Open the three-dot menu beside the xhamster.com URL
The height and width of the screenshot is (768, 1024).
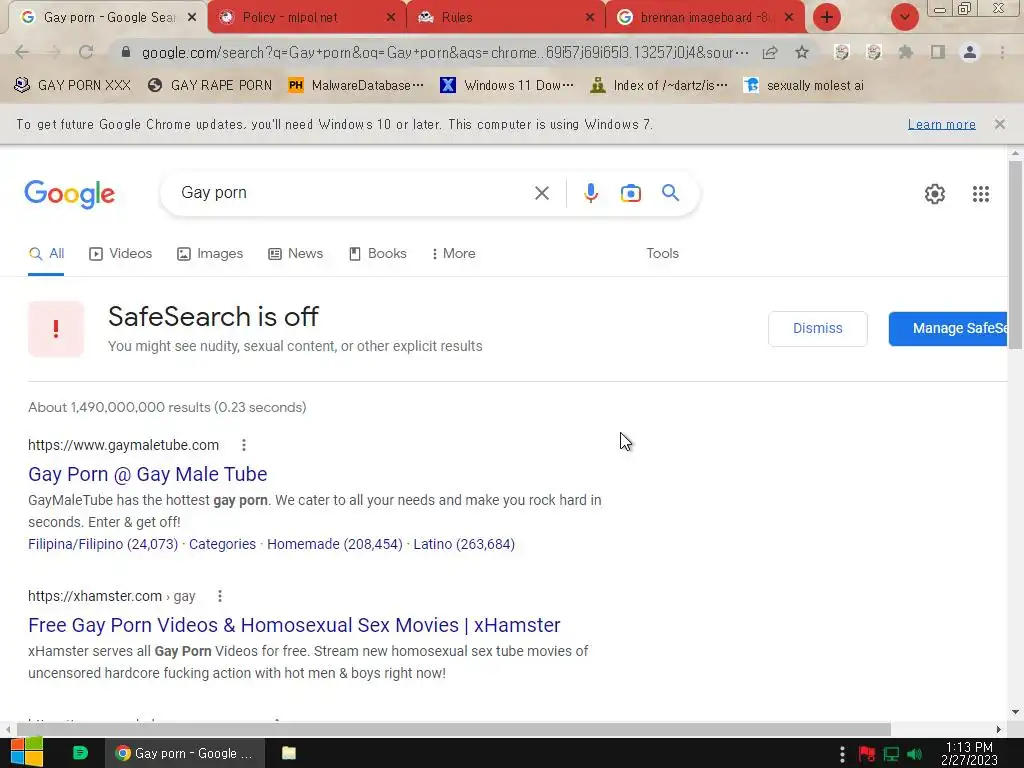pos(219,596)
